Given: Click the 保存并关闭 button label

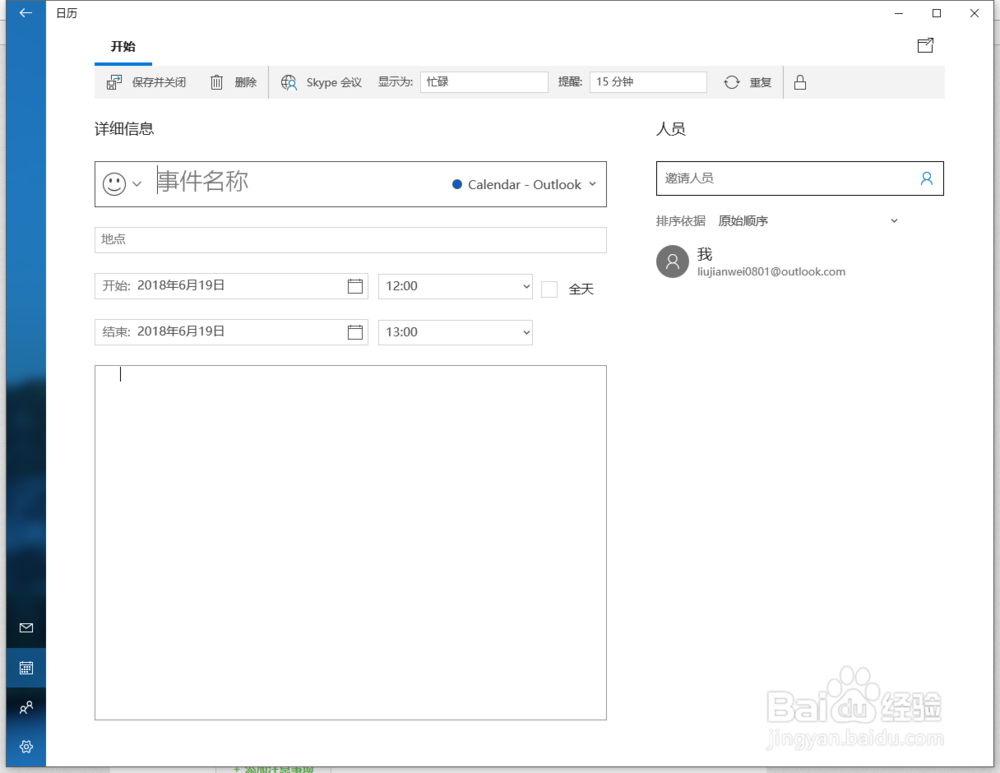Looking at the screenshot, I should click(159, 82).
